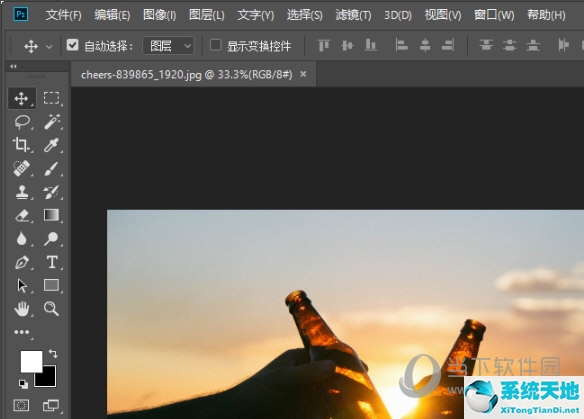Distribute vertical centers of layers
The height and width of the screenshot is (419, 584).
click(x=510, y=45)
